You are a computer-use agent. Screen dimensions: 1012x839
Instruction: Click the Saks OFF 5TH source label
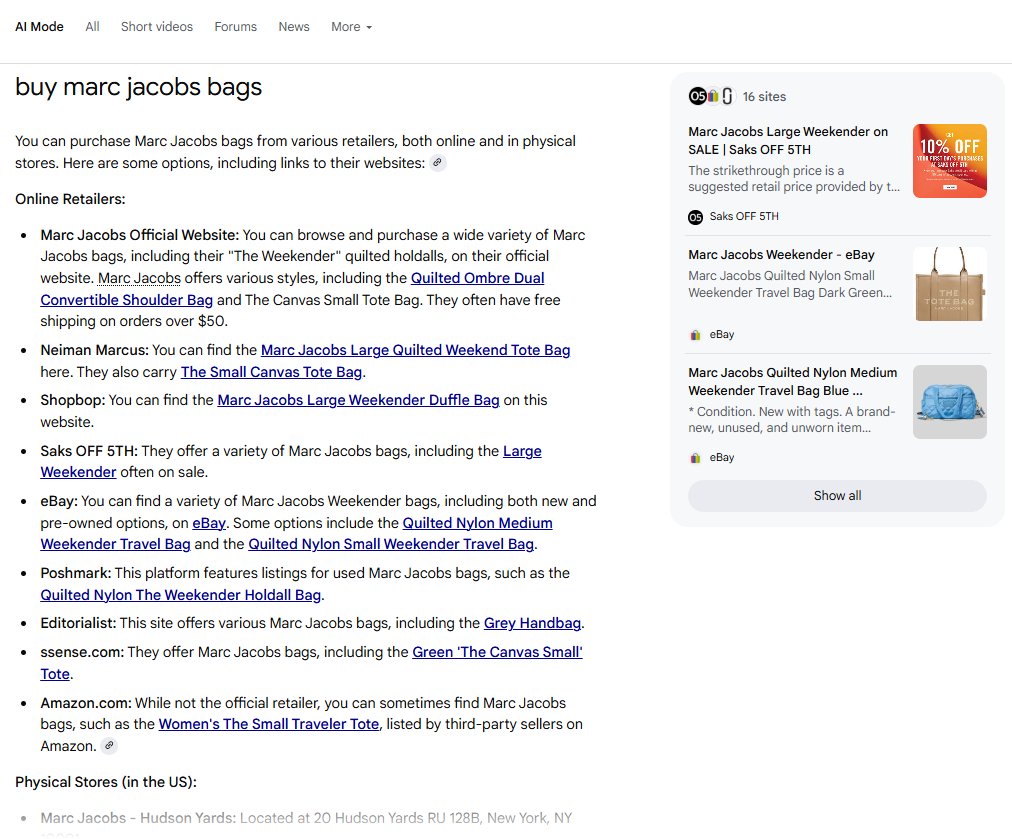pyautogui.click(x=744, y=216)
